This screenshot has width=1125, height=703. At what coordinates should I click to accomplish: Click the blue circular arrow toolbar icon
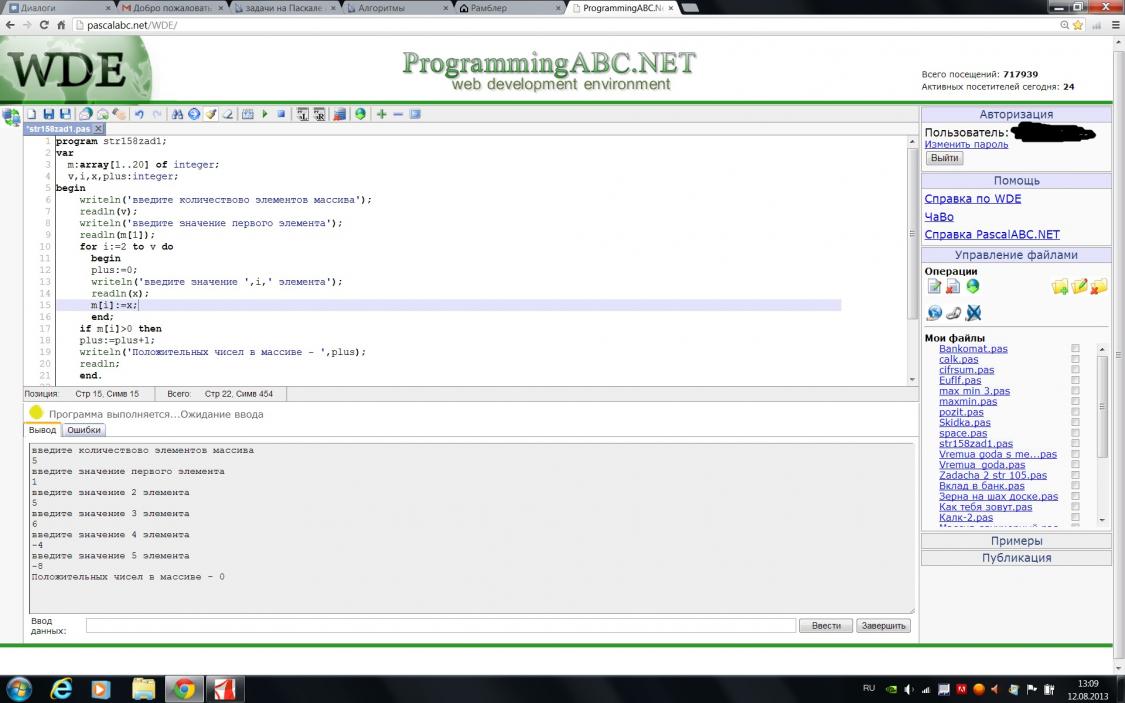(x=194, y=114)
